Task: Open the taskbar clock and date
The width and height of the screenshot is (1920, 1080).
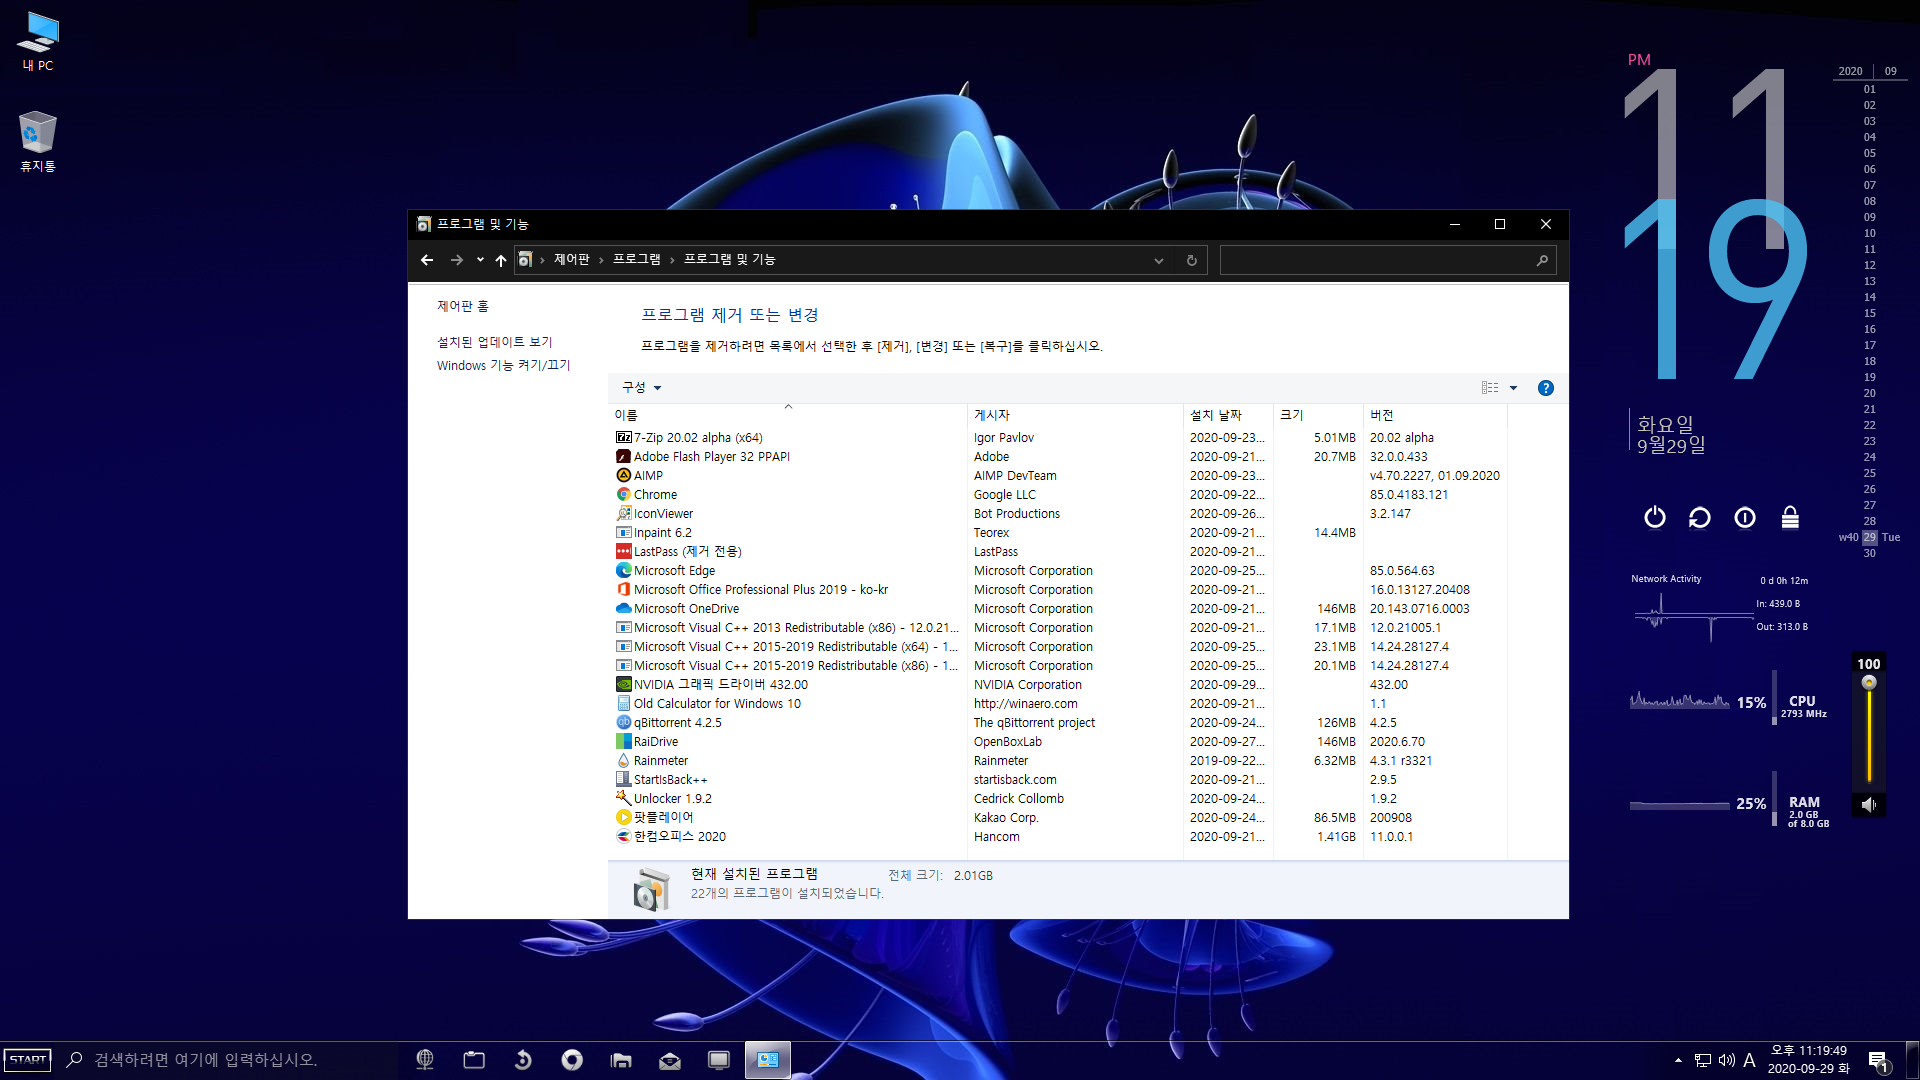Action: [1809, 1060]
